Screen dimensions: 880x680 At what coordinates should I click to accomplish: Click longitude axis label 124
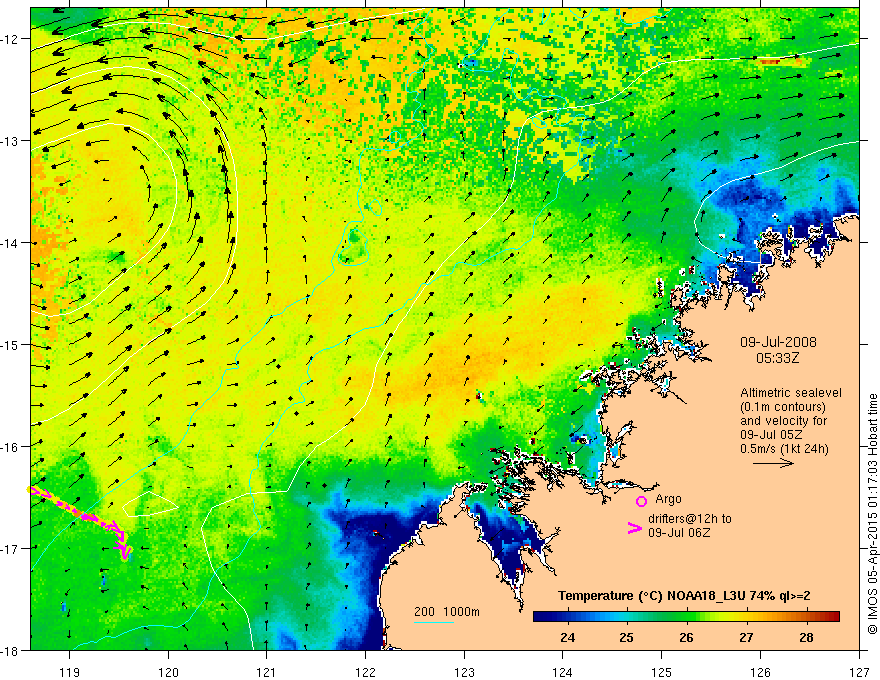pos(563,673)
